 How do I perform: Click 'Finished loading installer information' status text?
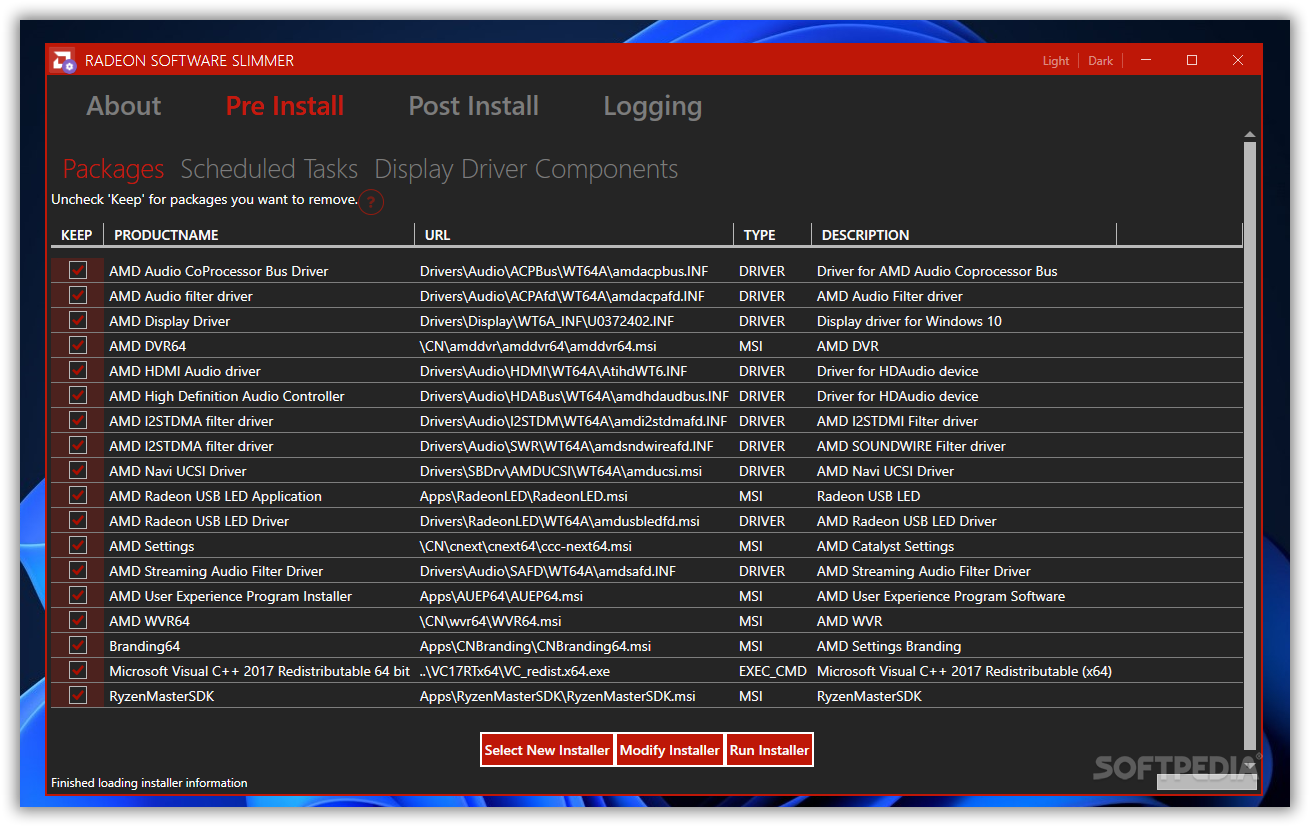pos(149,783)
